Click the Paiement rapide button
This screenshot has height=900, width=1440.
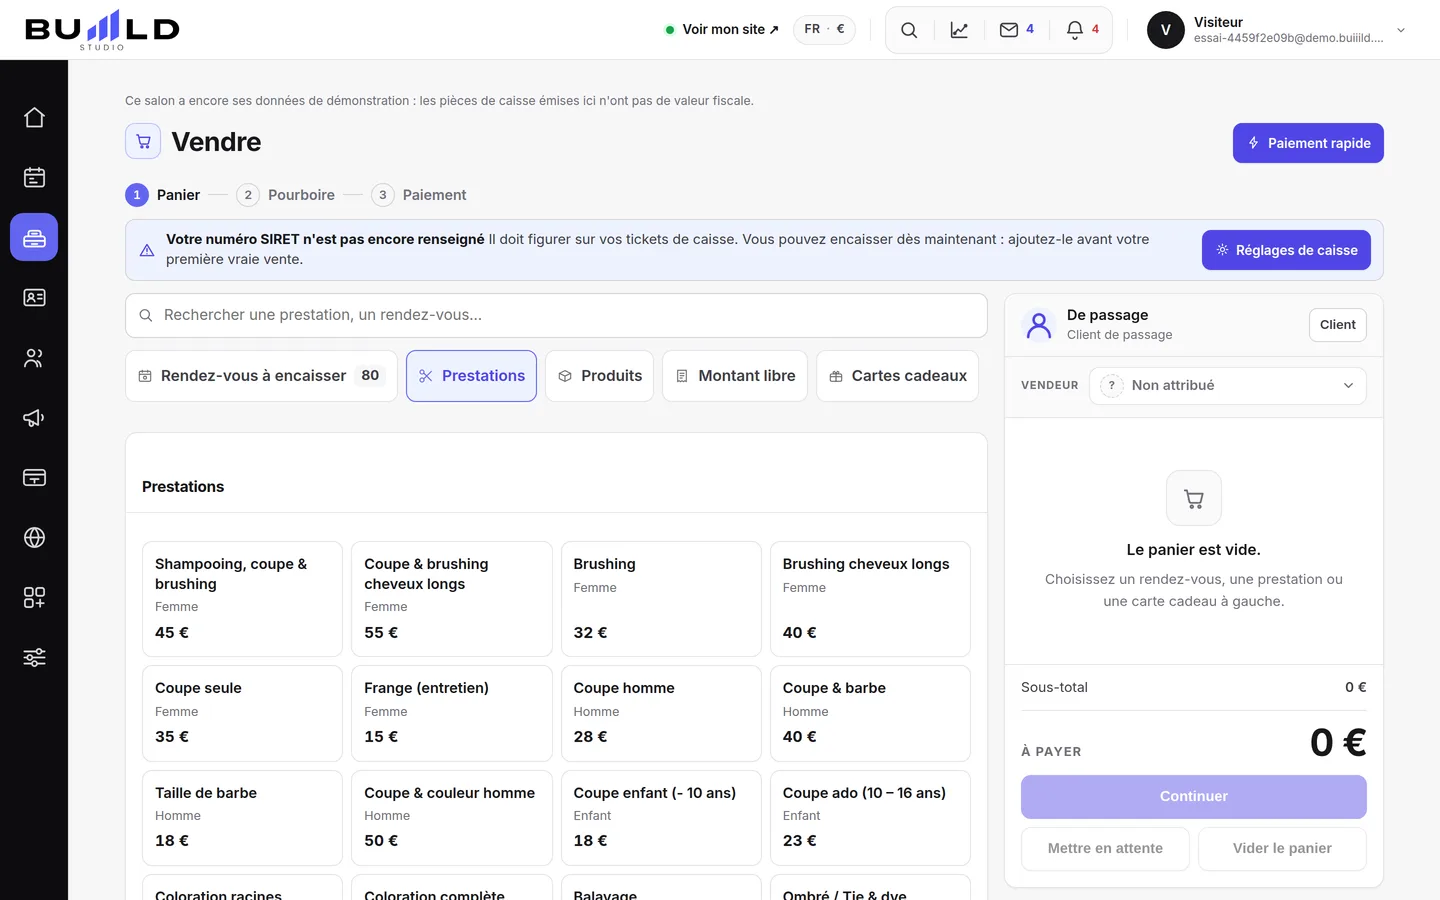tap(1308, 143)
